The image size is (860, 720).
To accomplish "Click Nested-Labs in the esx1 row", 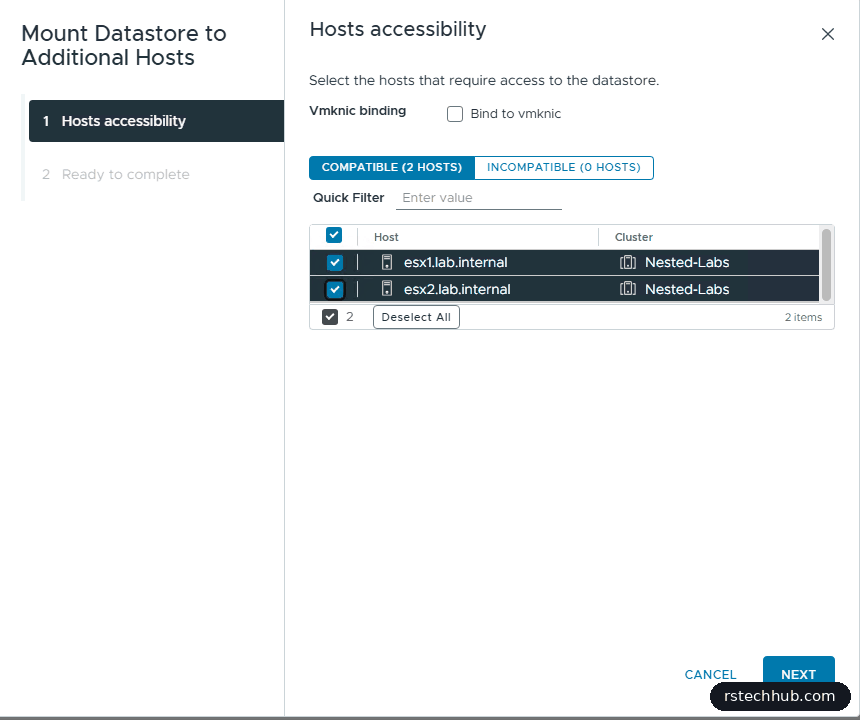I will [687, 262].
